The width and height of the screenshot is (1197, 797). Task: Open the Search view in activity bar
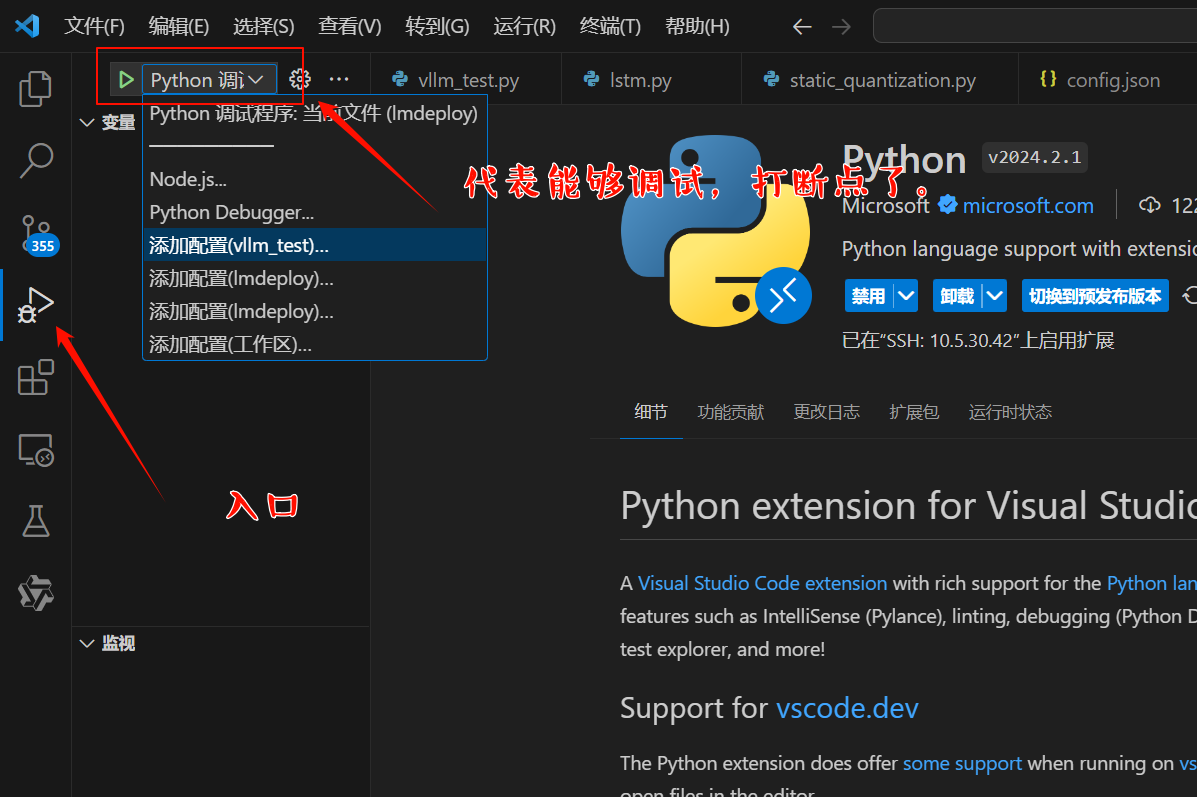point(35,160)
